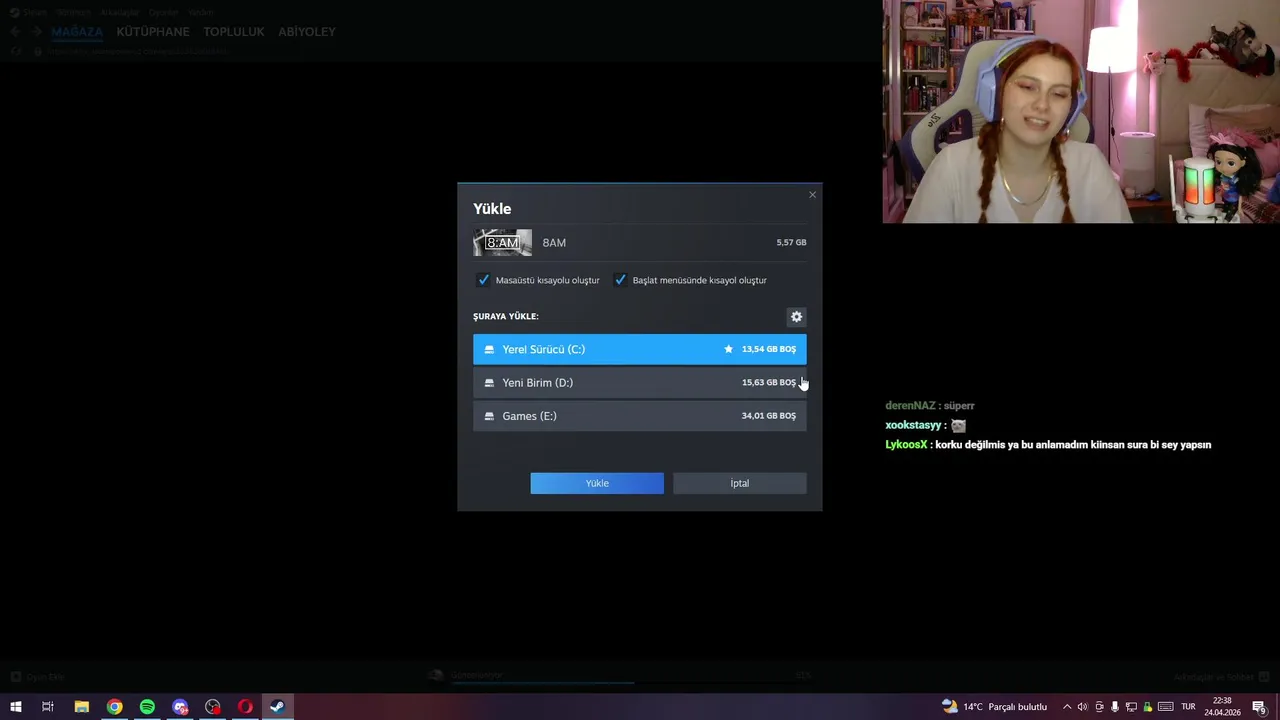Click the 15,63 GB BOŞ free-space text
This screenshot has height=720, width=1280.
(769, 383)
